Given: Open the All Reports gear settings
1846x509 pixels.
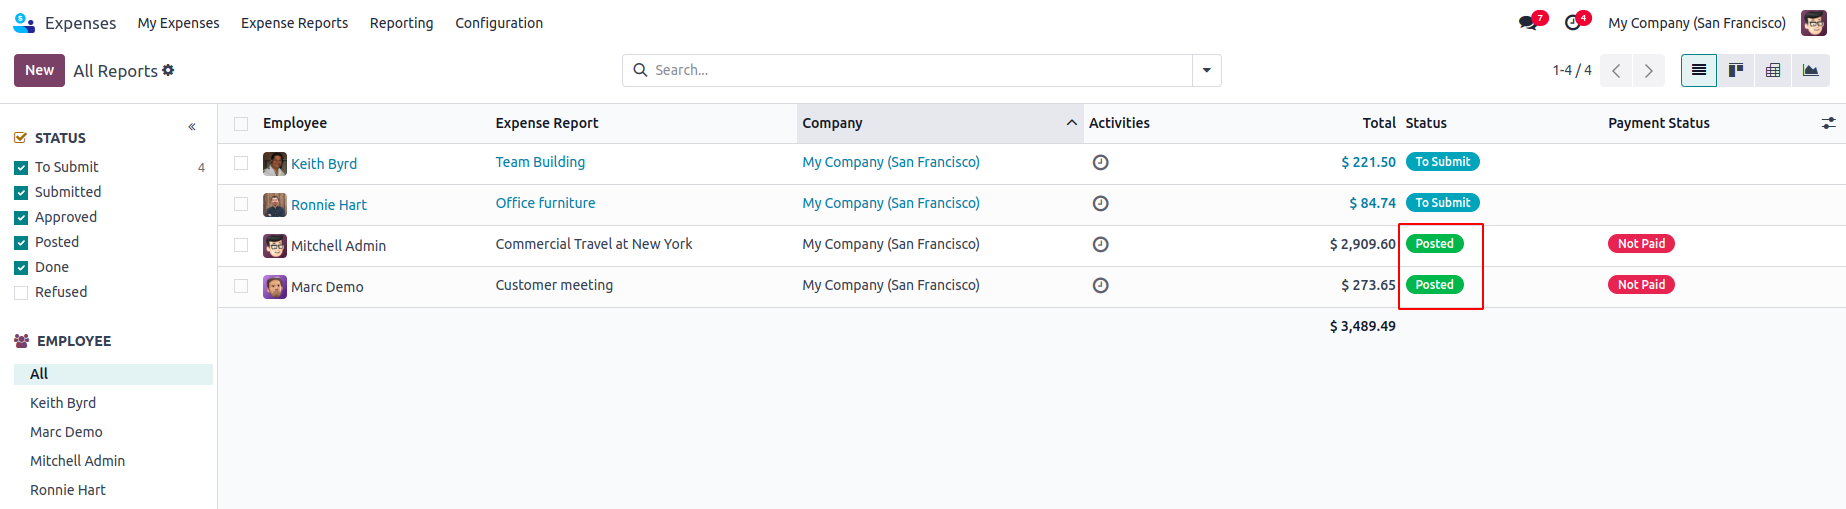Looking at the screenshot, I should point(168,70).
